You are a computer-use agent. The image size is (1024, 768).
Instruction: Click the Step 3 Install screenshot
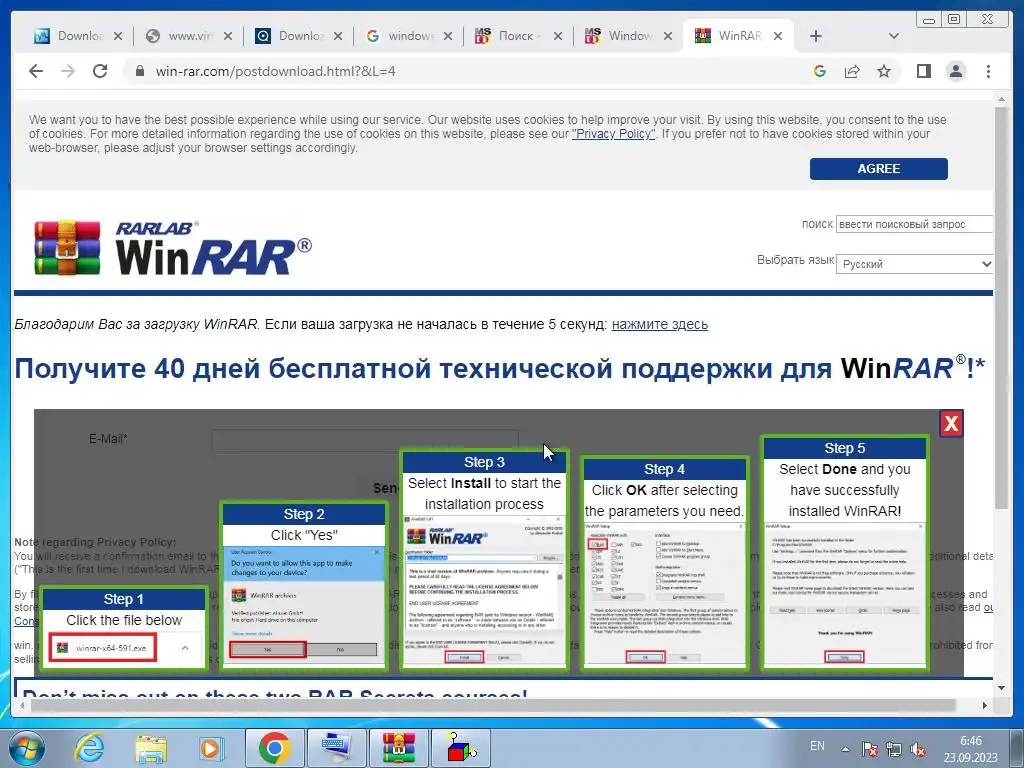[484, 590]
